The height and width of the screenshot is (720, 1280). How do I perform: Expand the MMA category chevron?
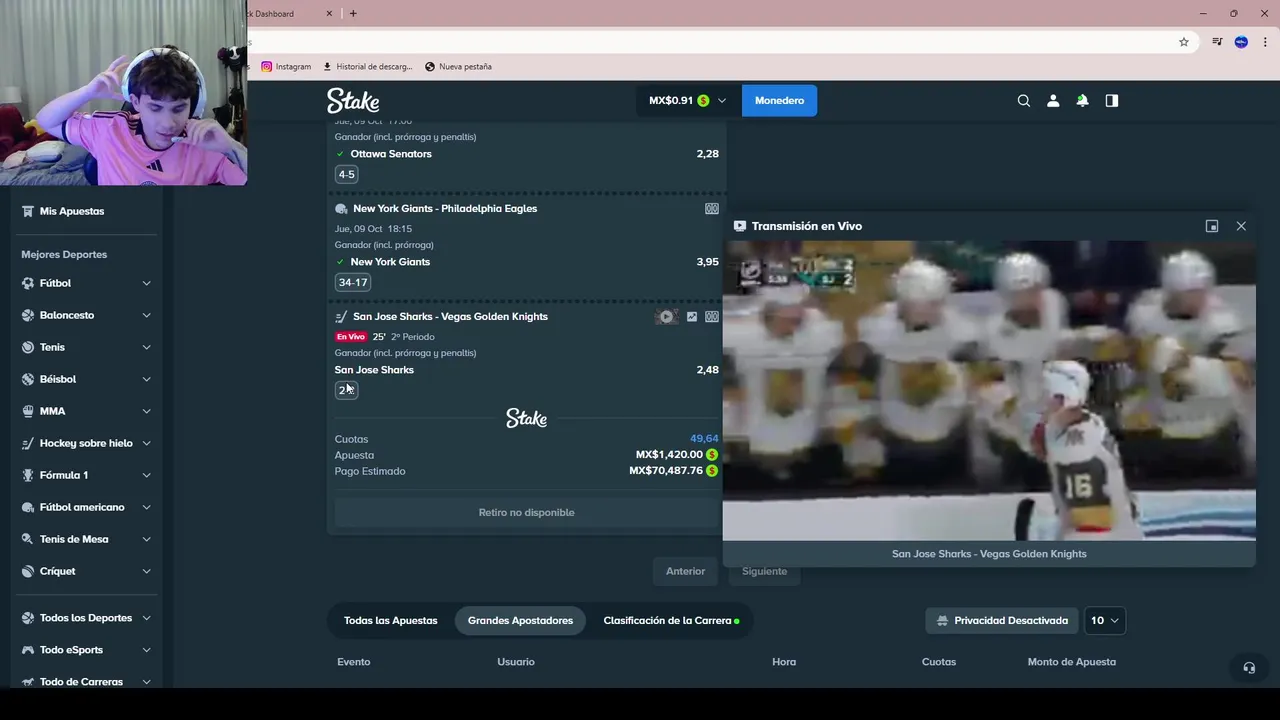pyautogui.click(x=146, y=411)
